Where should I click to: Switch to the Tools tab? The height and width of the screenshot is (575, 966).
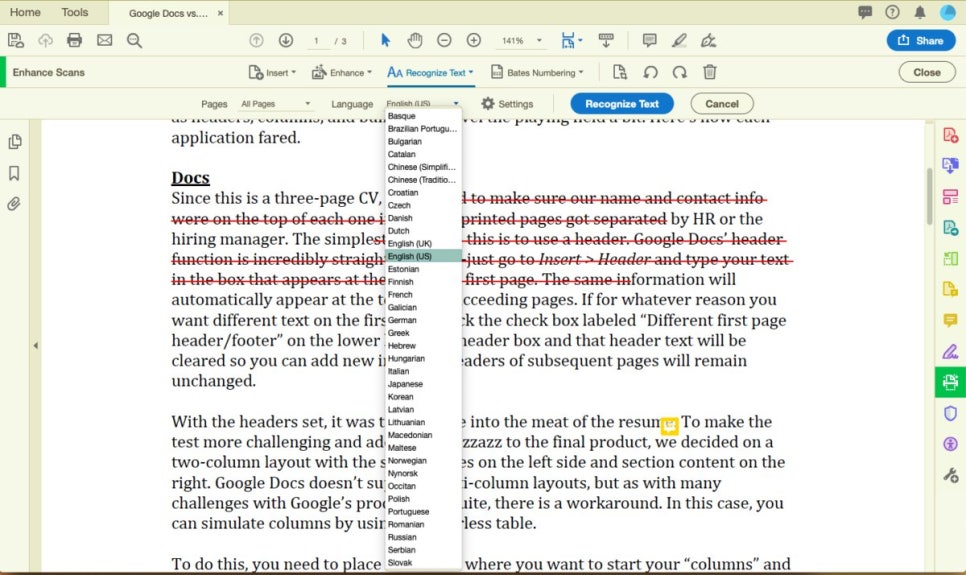(75, 12)
